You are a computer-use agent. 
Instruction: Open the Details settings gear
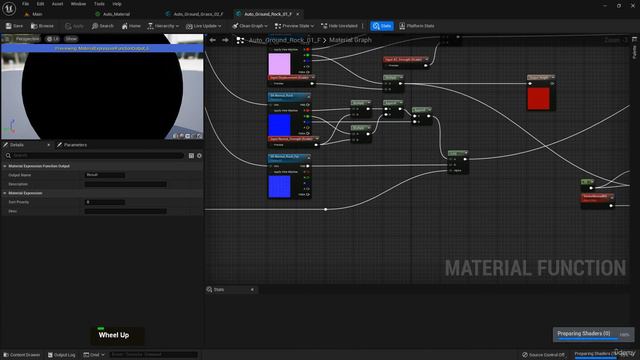click(199, 156)
